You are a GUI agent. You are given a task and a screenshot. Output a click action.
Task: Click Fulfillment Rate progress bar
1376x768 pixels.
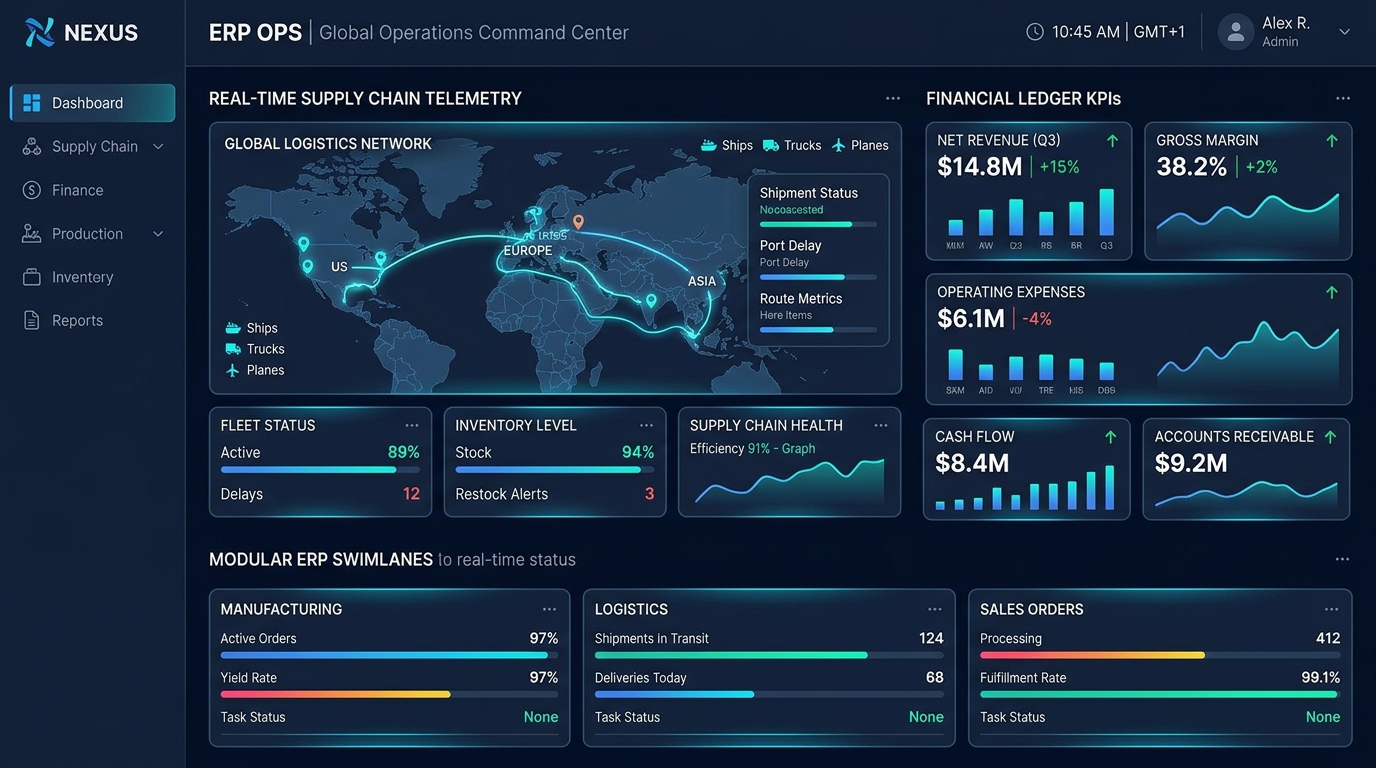click(x=1160, y=694)
